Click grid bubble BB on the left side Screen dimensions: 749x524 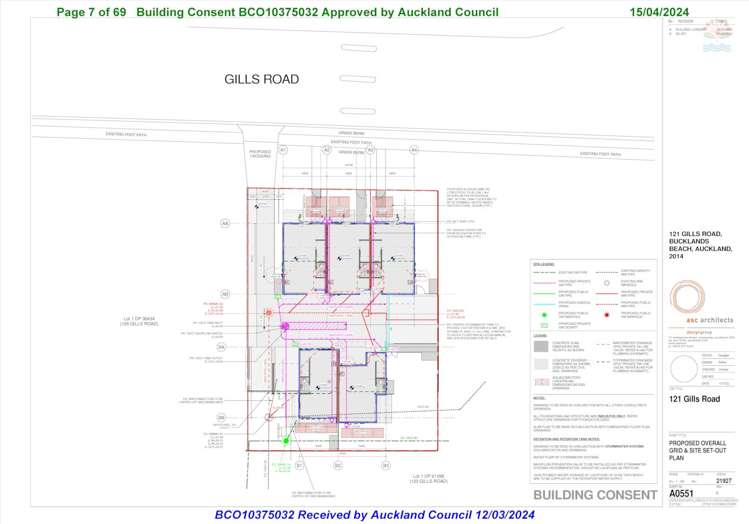pos(221,417)
